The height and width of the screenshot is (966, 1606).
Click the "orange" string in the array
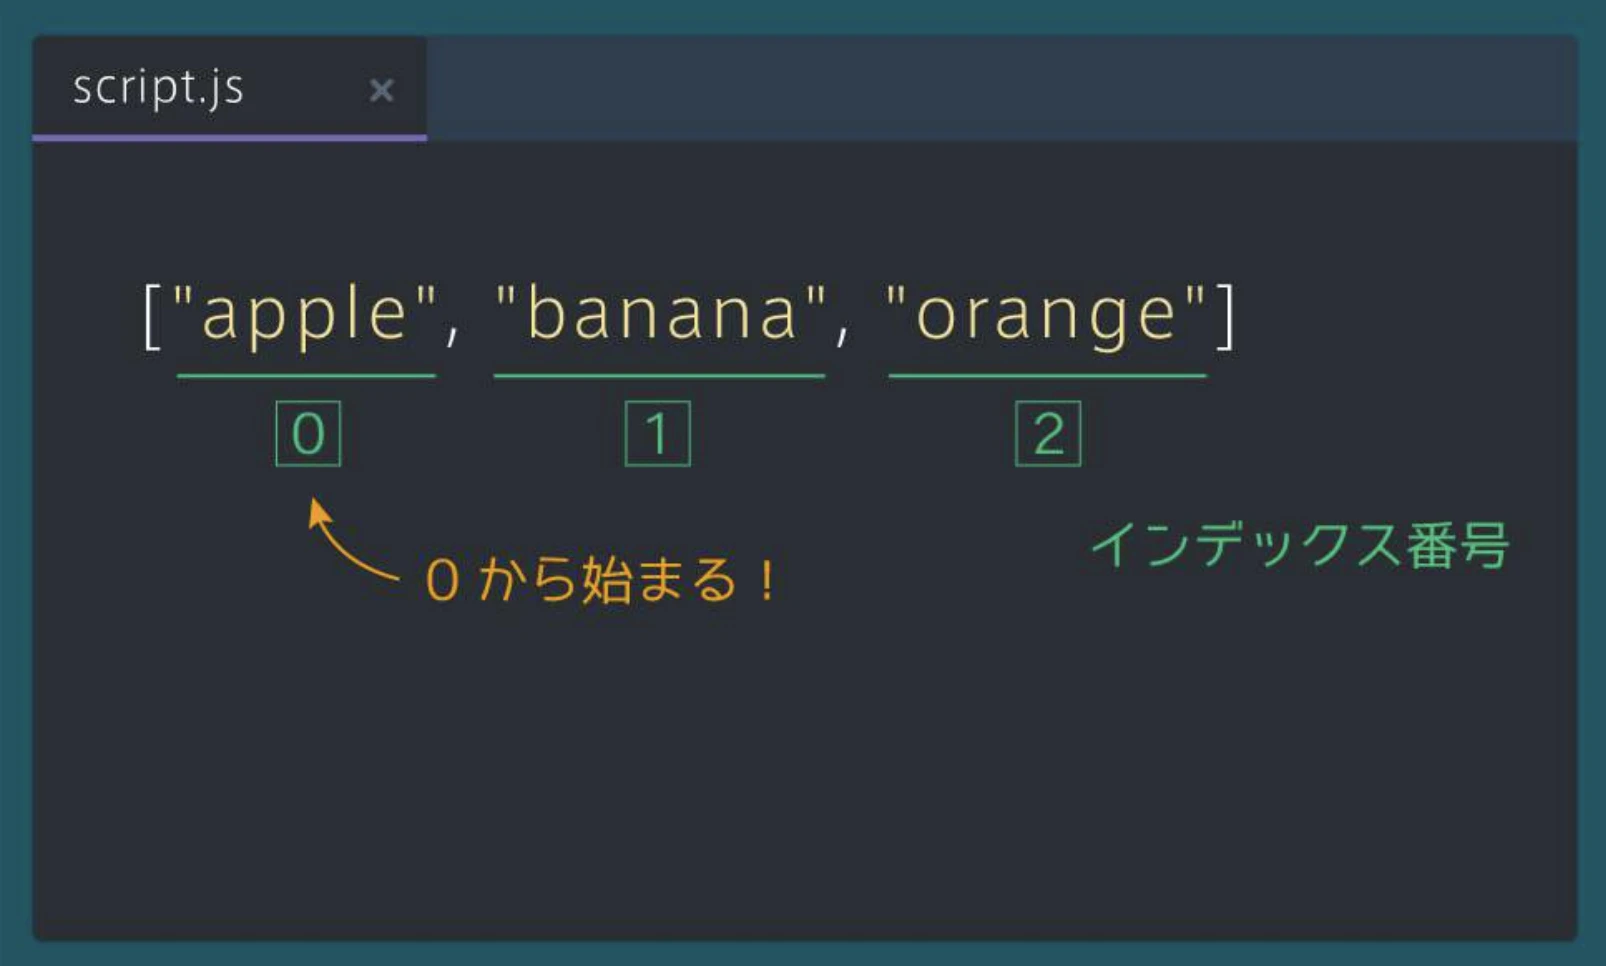[1046, 316]
